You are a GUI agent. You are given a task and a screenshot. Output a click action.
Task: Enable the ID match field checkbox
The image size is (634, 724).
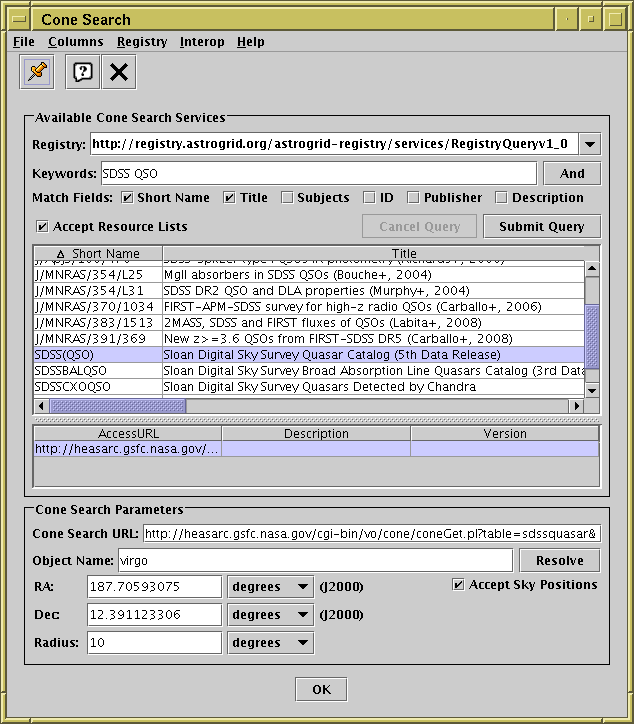coord(369,198)
